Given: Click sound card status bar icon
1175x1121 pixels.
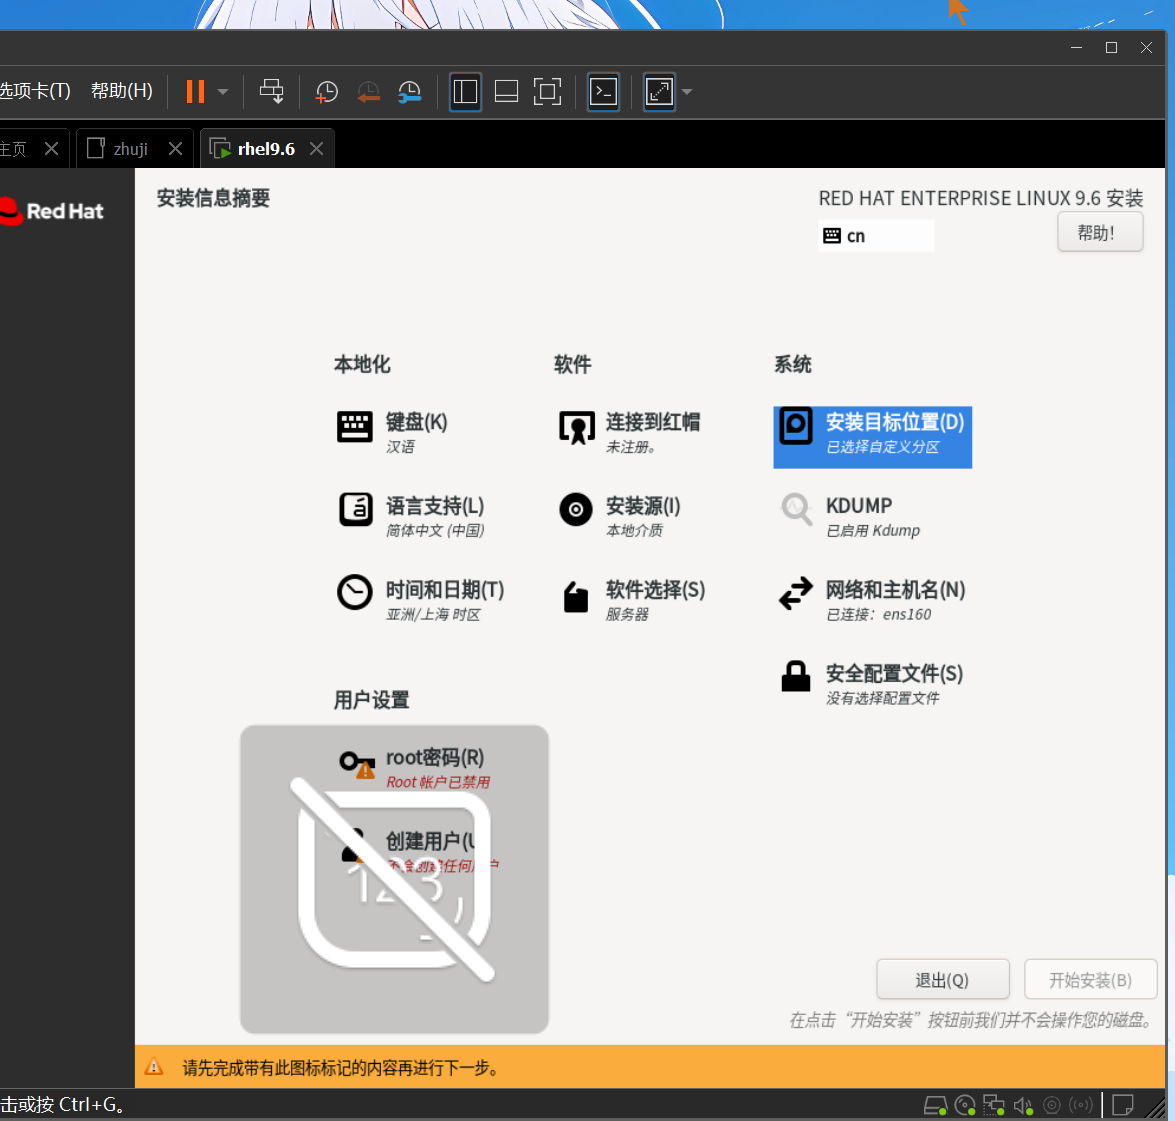Looking at the screenshot, I should tap(1023, 1105).
